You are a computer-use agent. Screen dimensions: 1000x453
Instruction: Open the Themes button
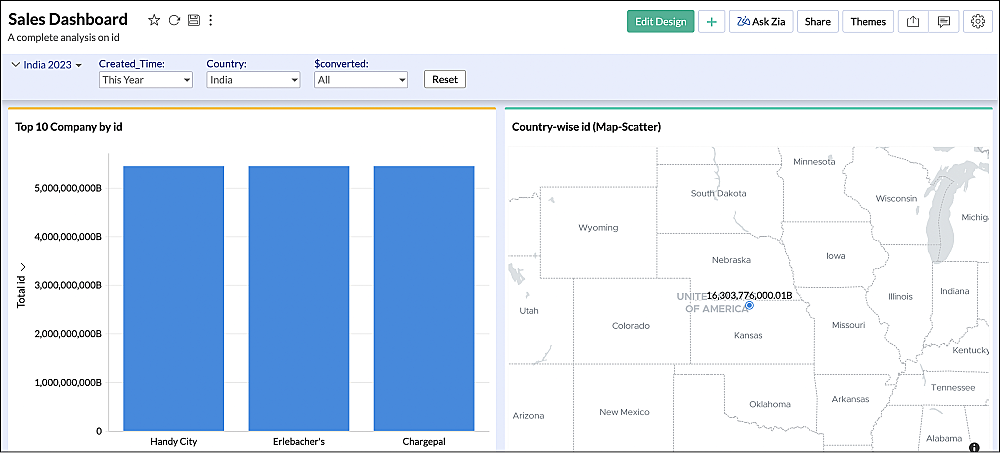(x=868, y=22)
